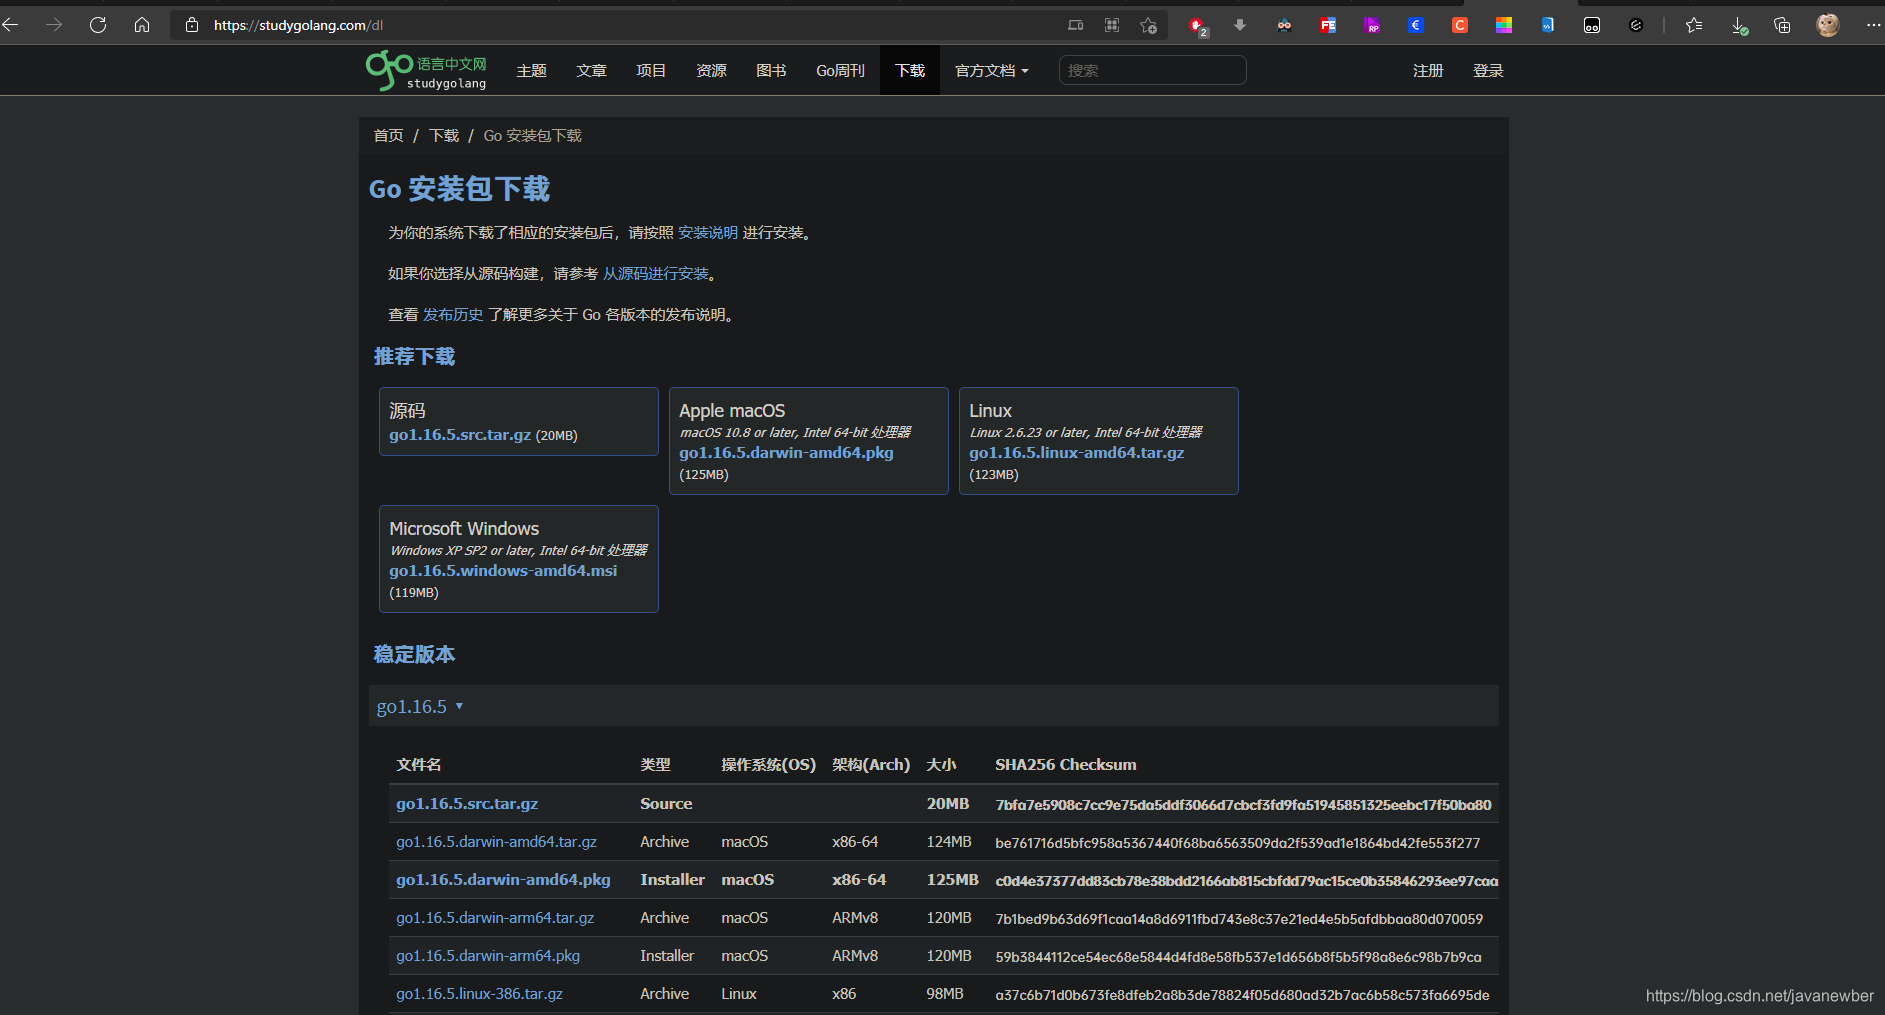Open the 发布历史 link
This screenshot has height=1015, width=1885.
click(453, 315)
